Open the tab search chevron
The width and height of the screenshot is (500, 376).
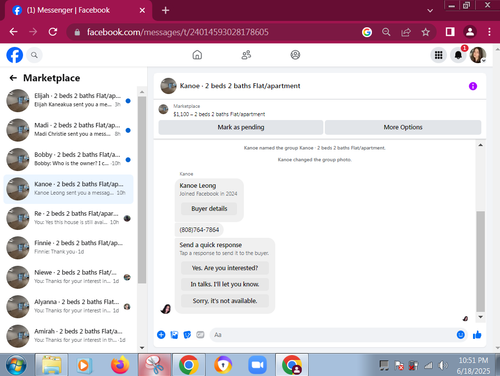[430, 11]
